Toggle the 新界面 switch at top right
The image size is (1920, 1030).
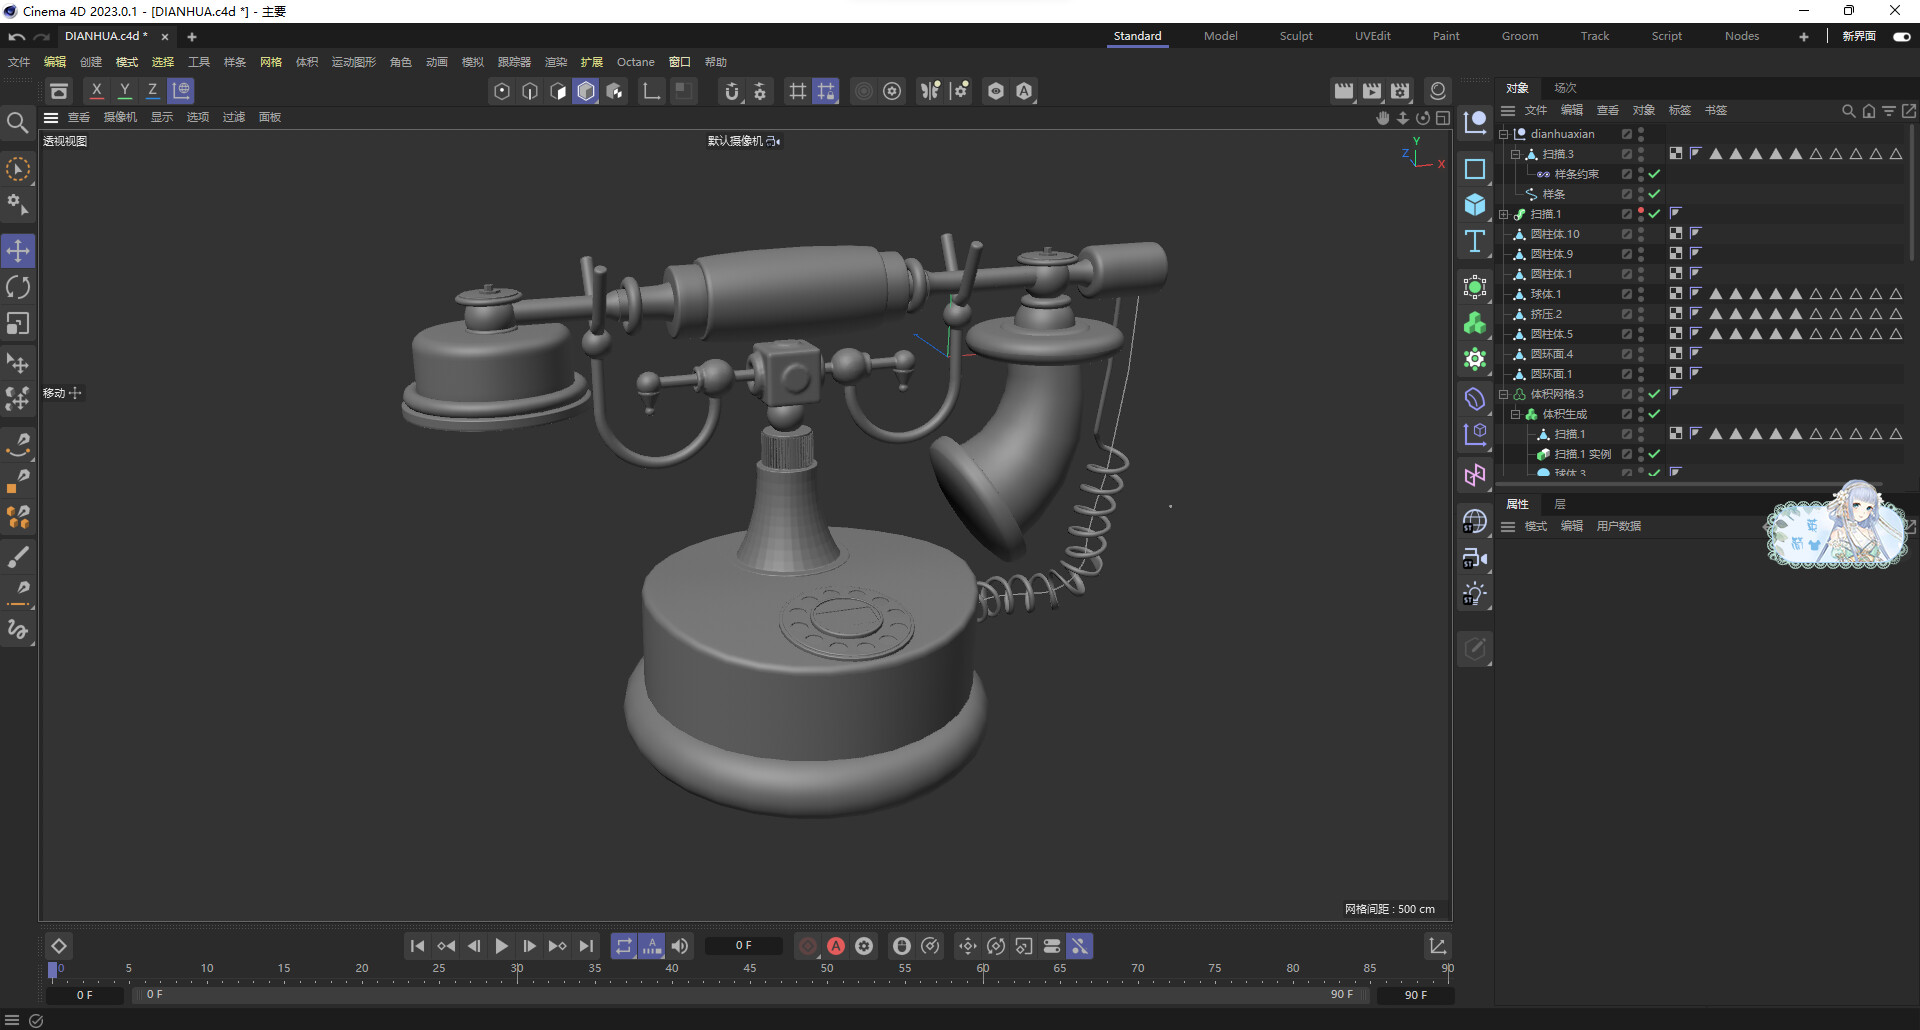(x=1901, y=36)
